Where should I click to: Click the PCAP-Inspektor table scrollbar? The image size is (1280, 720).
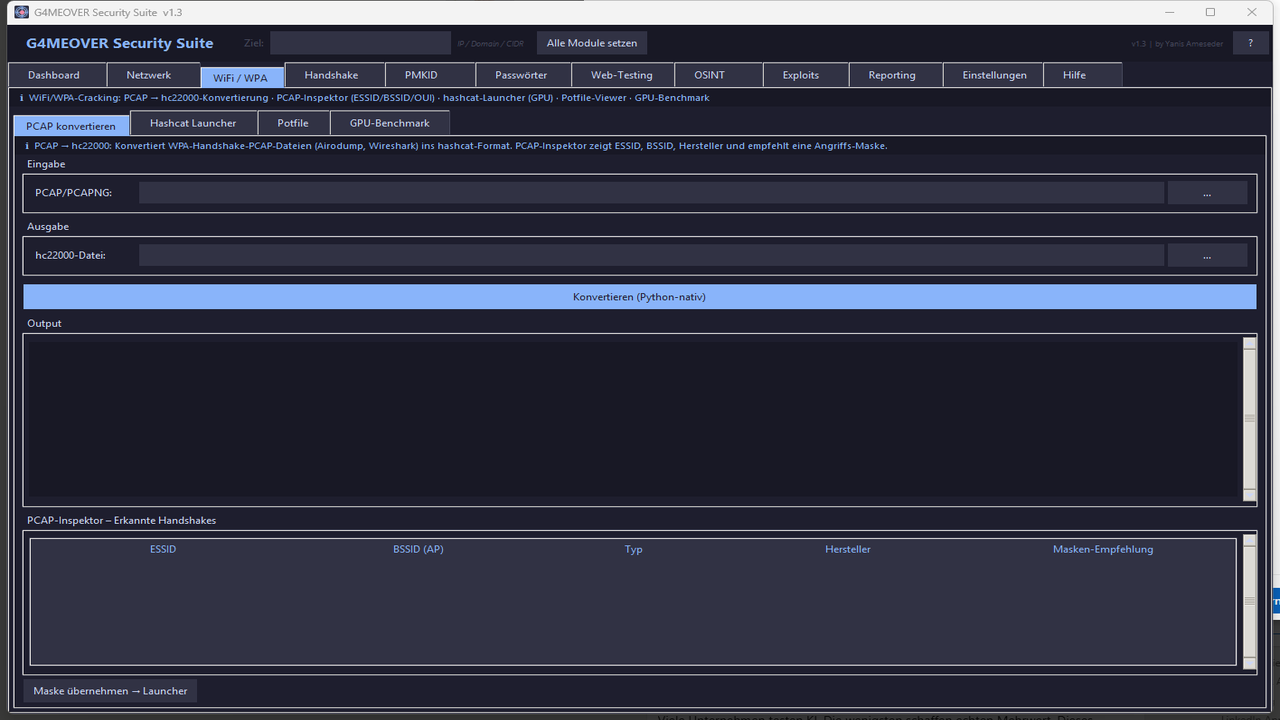1249,602
